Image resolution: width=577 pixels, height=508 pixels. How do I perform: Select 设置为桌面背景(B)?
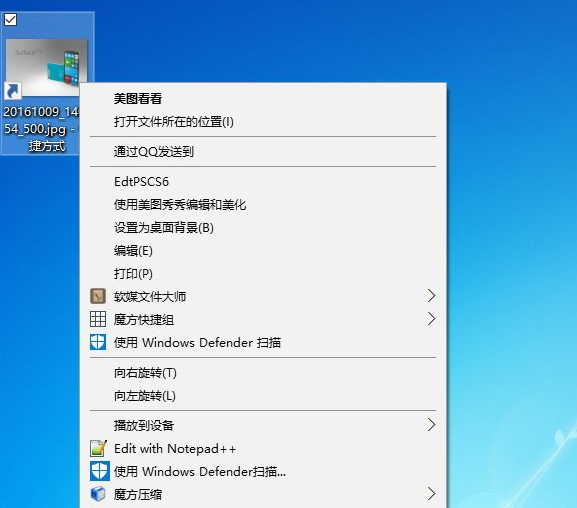tap(163, 228)
